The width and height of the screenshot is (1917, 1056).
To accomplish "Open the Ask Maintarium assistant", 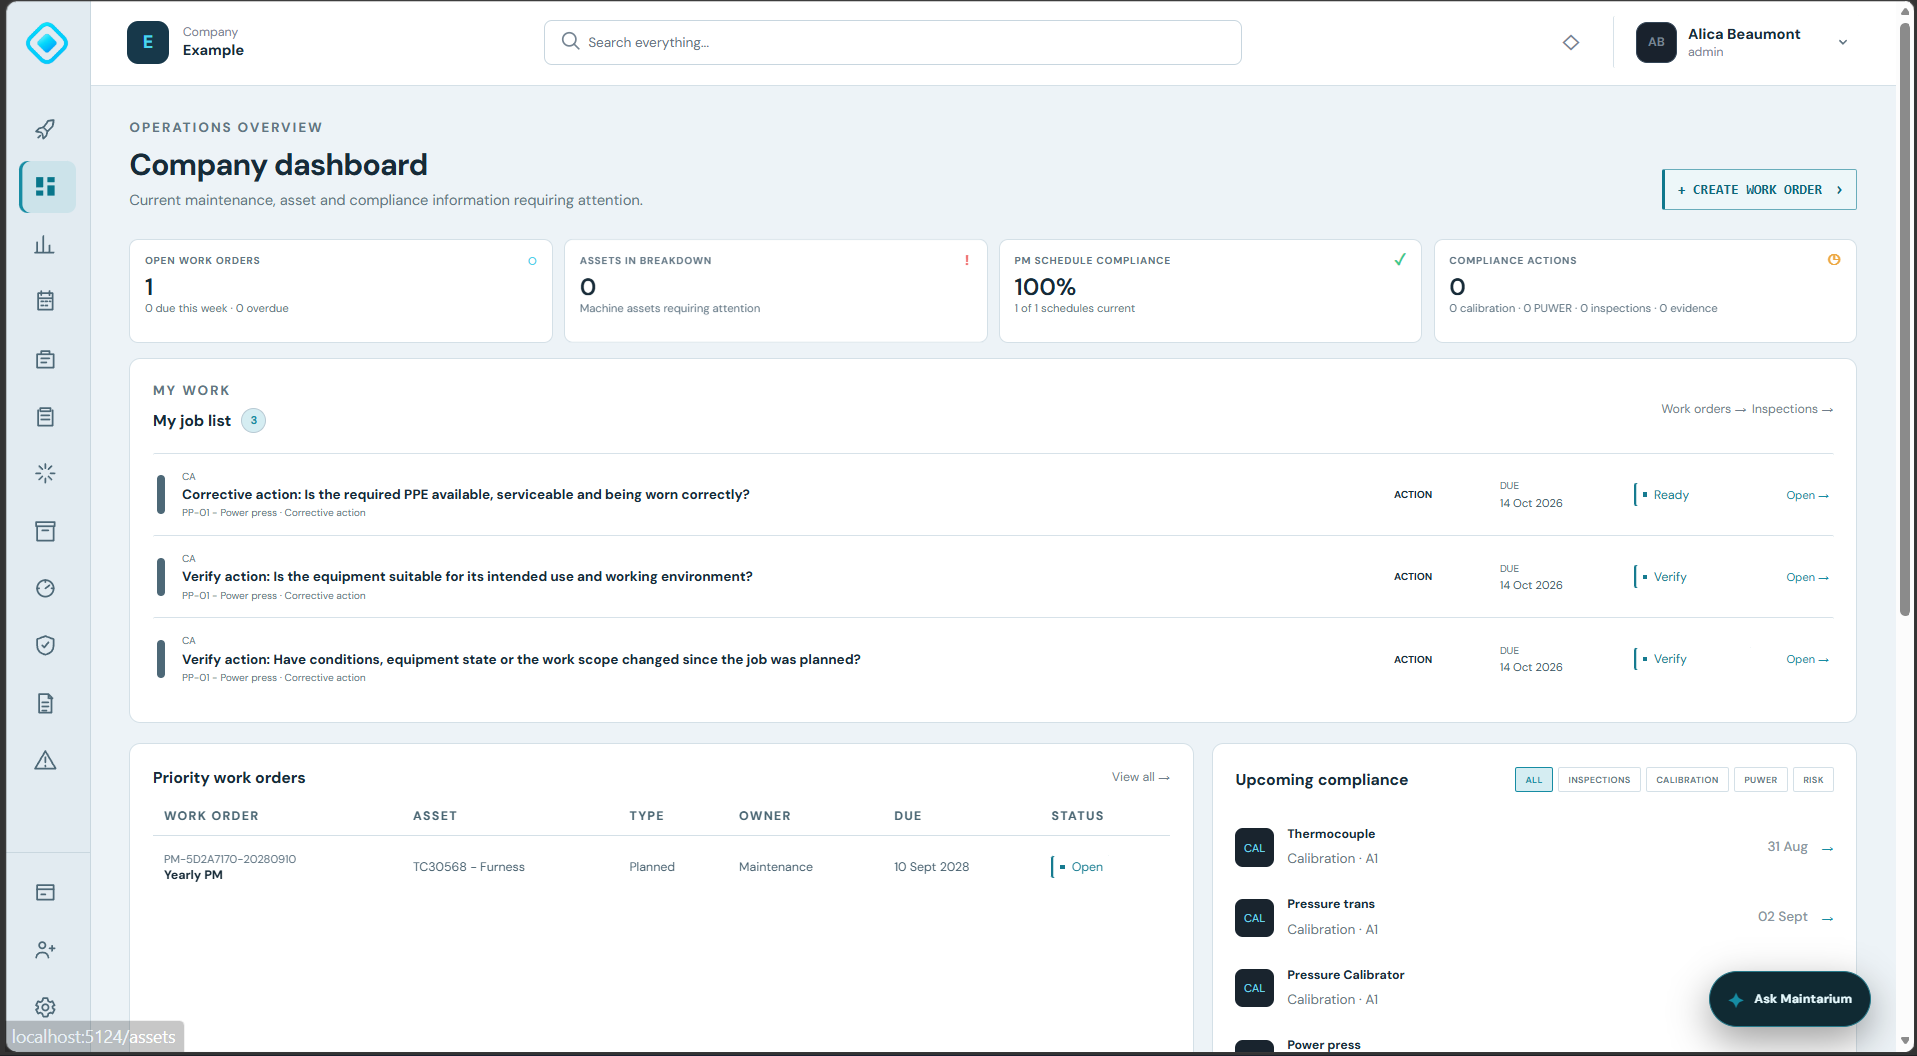I will [1789, 999].
